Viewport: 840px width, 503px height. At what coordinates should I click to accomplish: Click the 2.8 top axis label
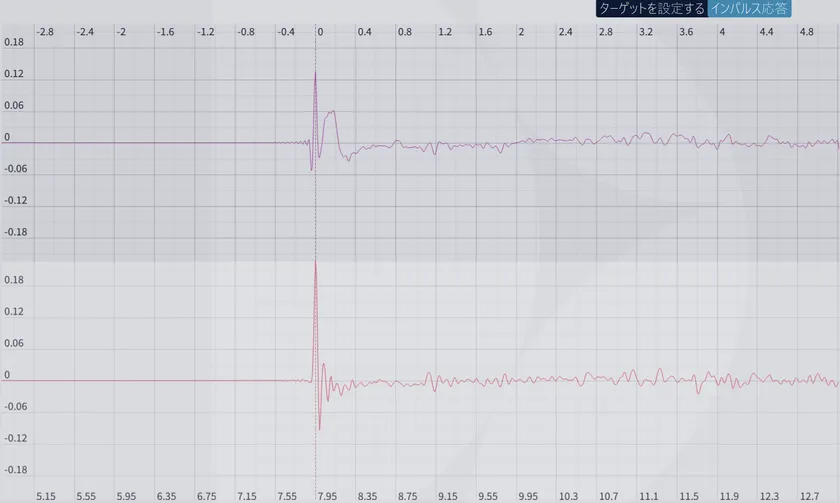pos(605,32)
